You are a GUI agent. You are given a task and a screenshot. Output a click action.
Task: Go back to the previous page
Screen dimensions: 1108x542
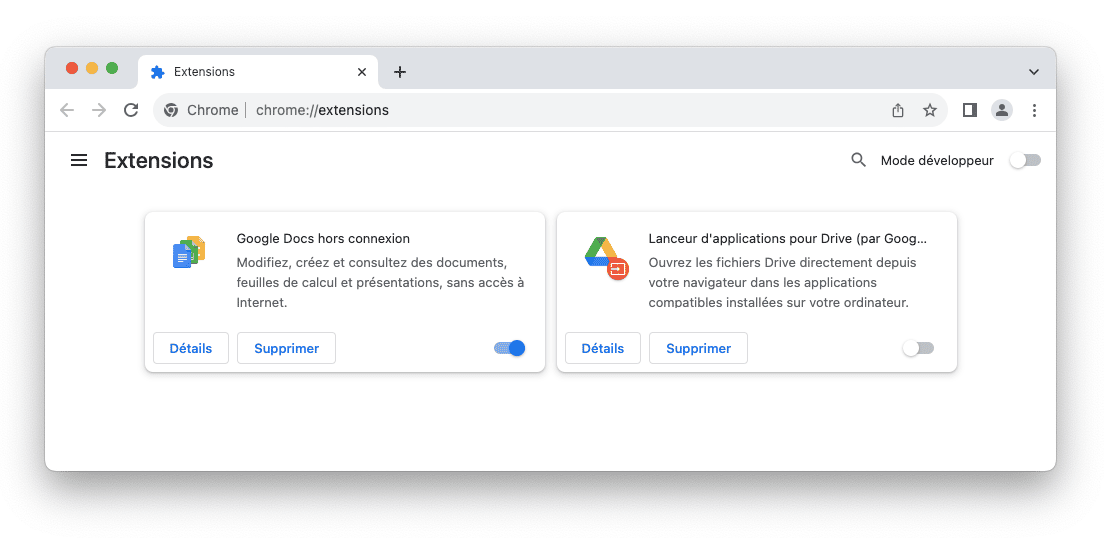coord(67,110)
